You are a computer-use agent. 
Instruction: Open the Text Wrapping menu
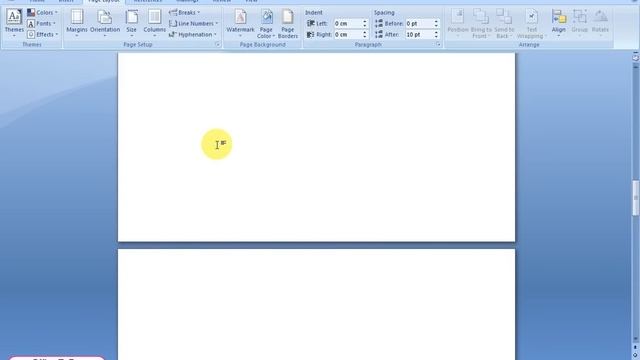coord(531,24)
